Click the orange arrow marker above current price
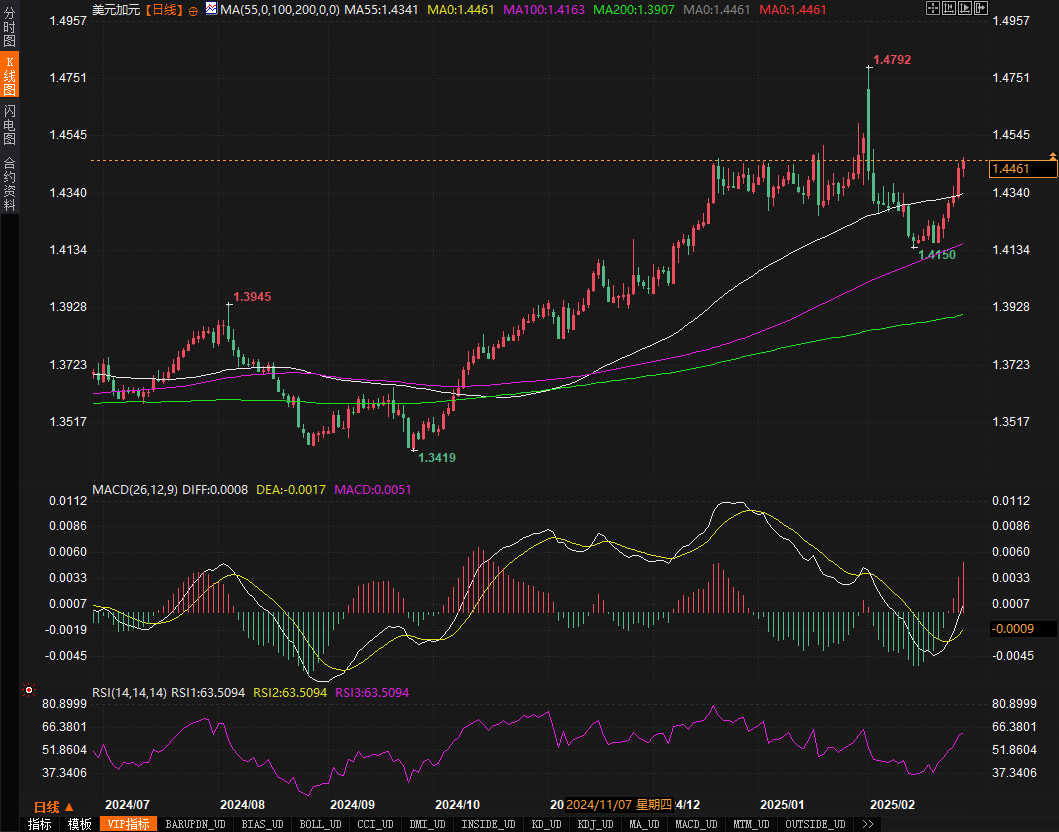The width and height of the screenshot is (1059, 832). click(x=1053, y=155)
